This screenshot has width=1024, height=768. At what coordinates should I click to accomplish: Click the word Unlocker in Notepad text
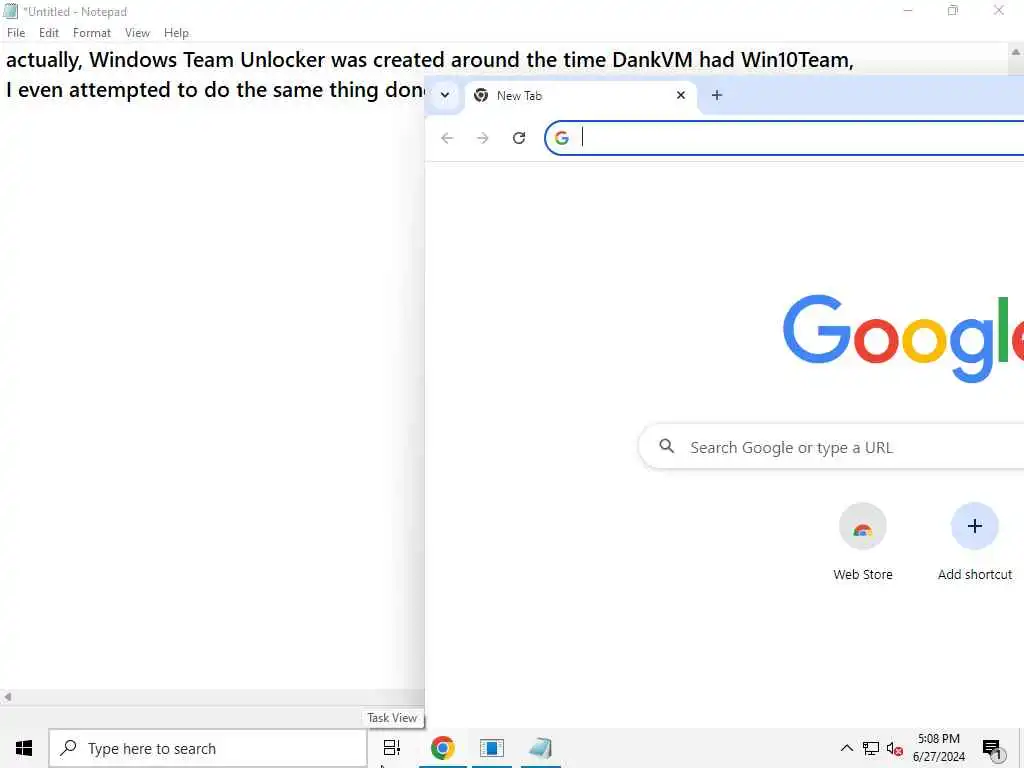(x=282, y=60)
